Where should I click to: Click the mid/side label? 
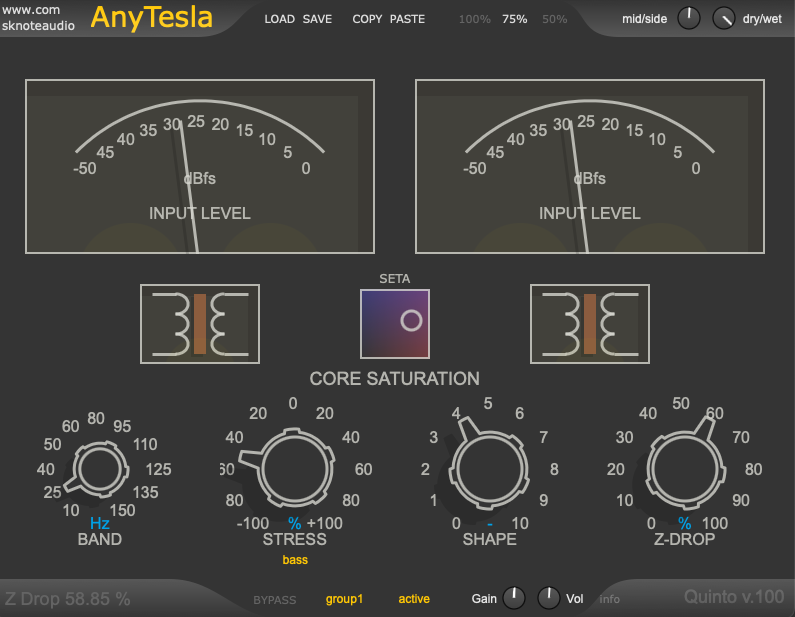click(644, 19)
